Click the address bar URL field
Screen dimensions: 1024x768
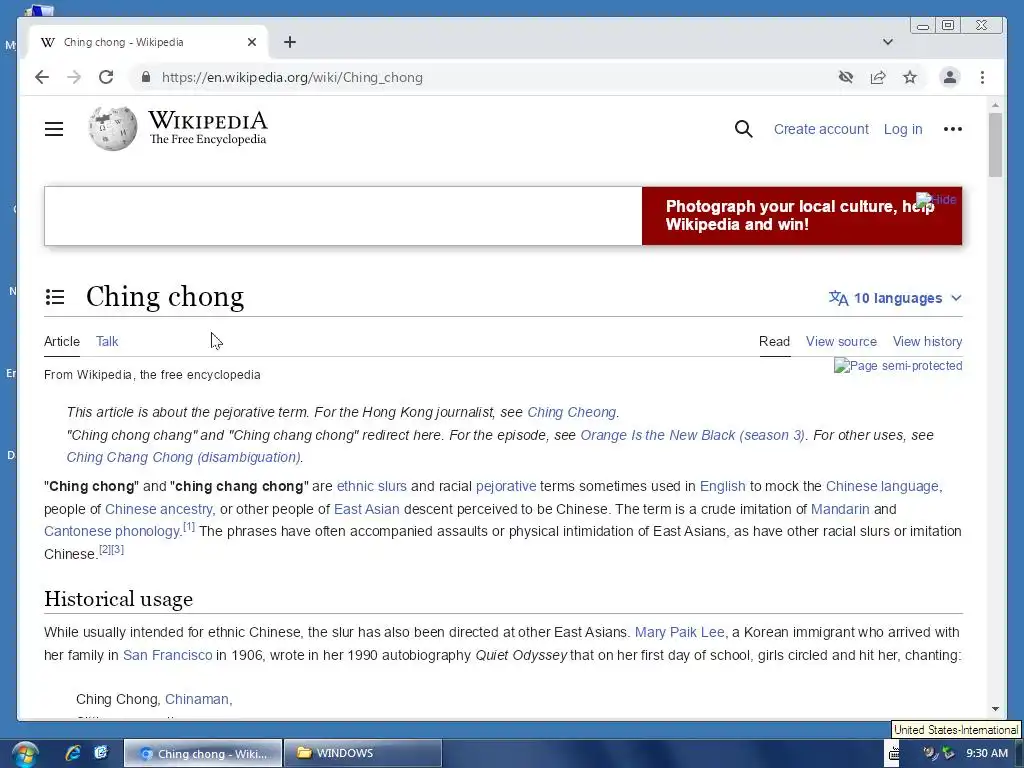pos(483,77)
